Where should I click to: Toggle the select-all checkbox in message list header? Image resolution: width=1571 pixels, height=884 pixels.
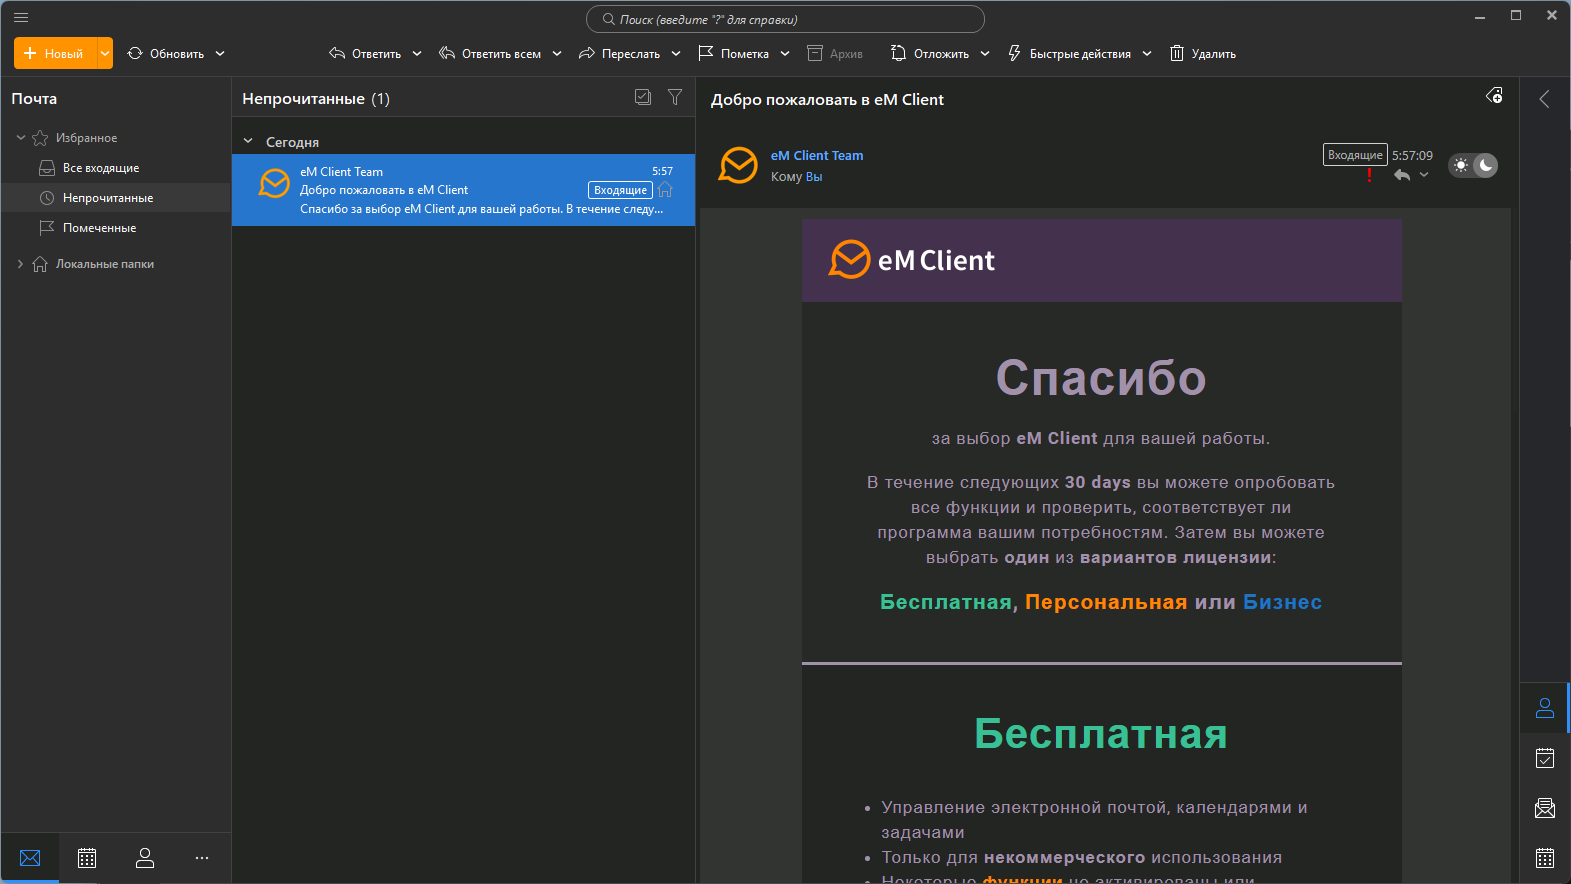click(643, 97)
